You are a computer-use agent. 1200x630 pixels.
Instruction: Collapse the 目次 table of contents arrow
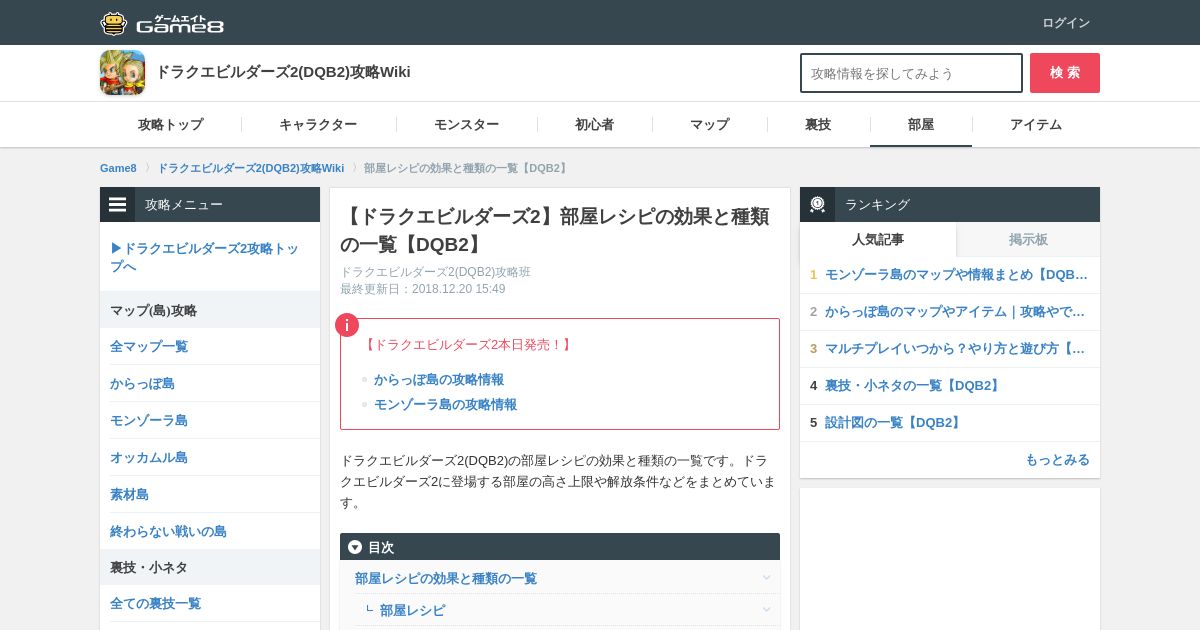355,547
